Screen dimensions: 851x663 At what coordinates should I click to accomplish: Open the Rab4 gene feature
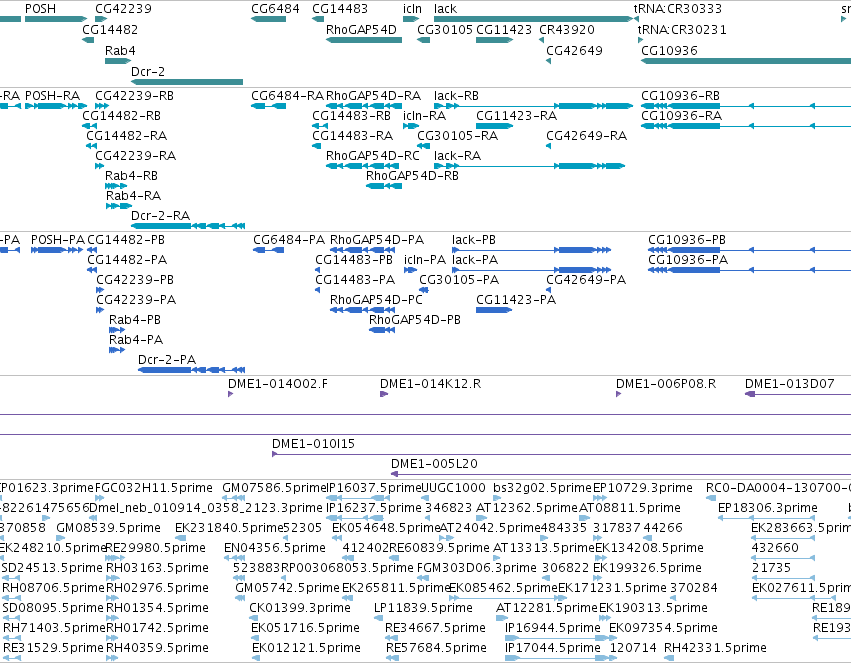pyautogui.click(x=118, y=61)
